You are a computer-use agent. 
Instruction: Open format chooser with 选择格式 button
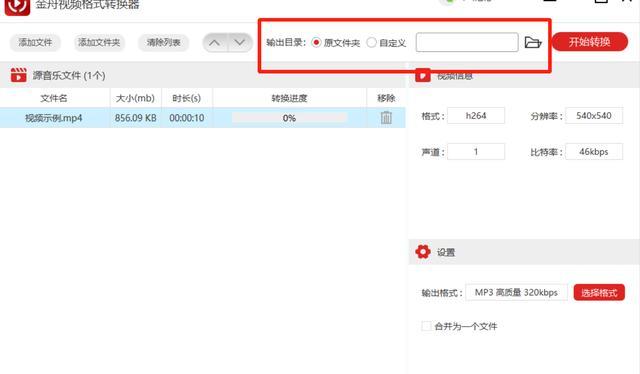[599, 292]
